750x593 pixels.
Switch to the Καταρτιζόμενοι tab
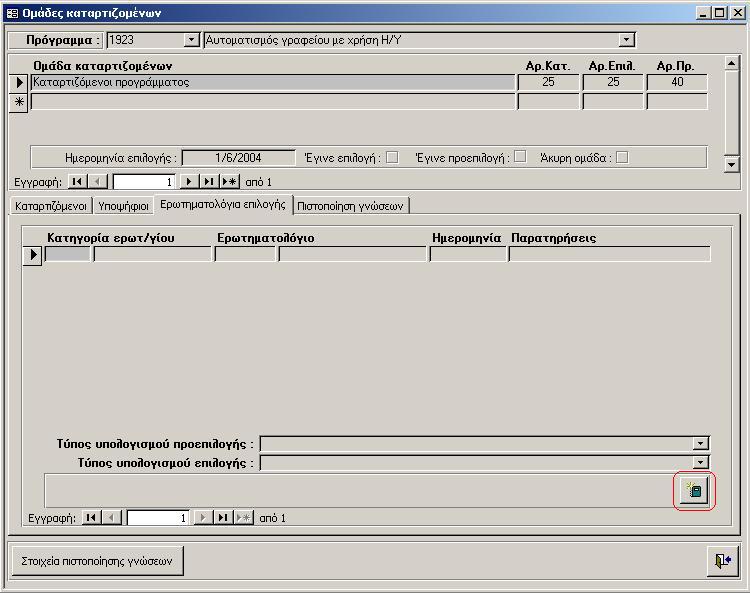coord(51,206)
